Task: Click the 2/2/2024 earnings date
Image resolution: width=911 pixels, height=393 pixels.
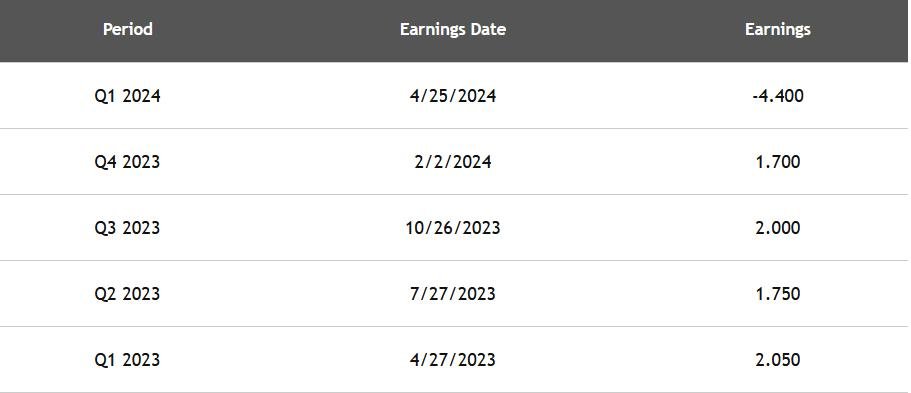Action: coord(453,162)
